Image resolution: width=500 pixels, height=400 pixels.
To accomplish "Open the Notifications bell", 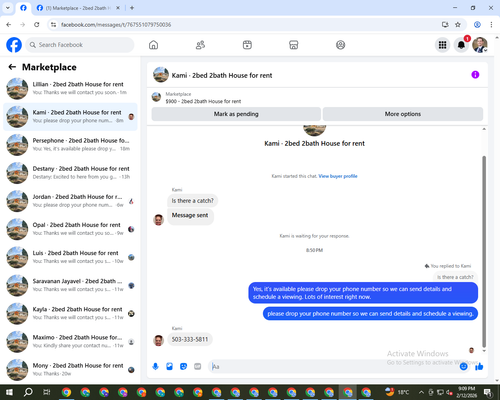I will [x=461, y=45].
